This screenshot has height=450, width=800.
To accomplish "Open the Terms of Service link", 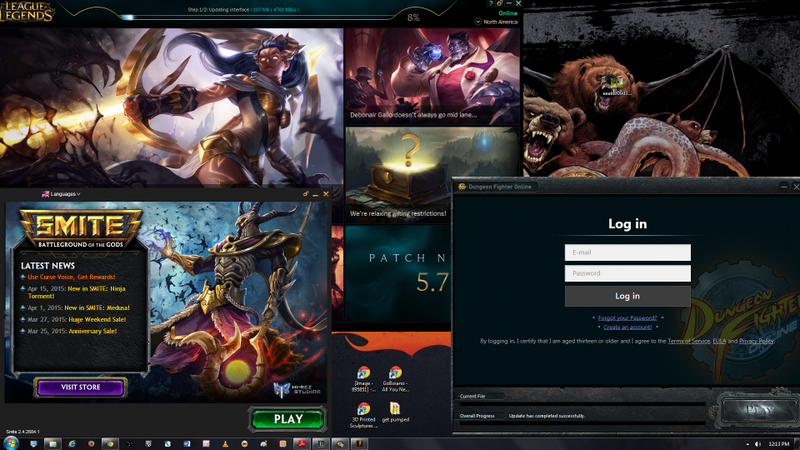I will 688,341.
